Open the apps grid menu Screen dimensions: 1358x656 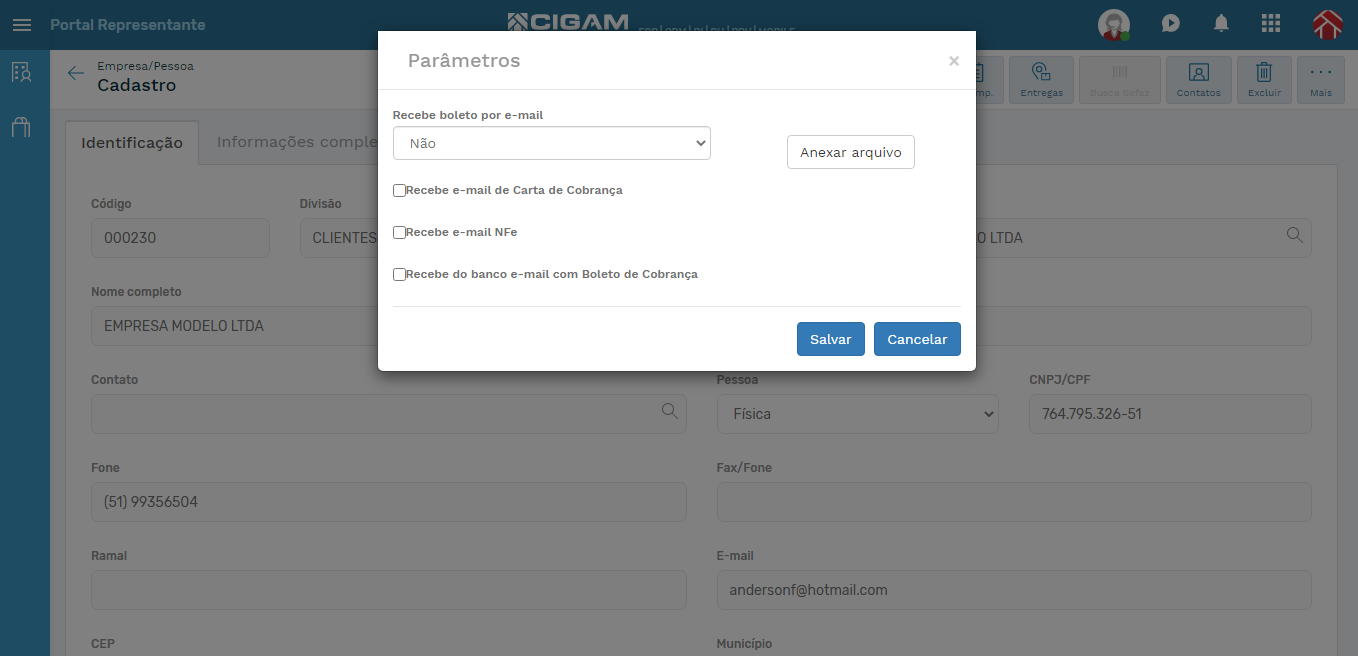1271,24
